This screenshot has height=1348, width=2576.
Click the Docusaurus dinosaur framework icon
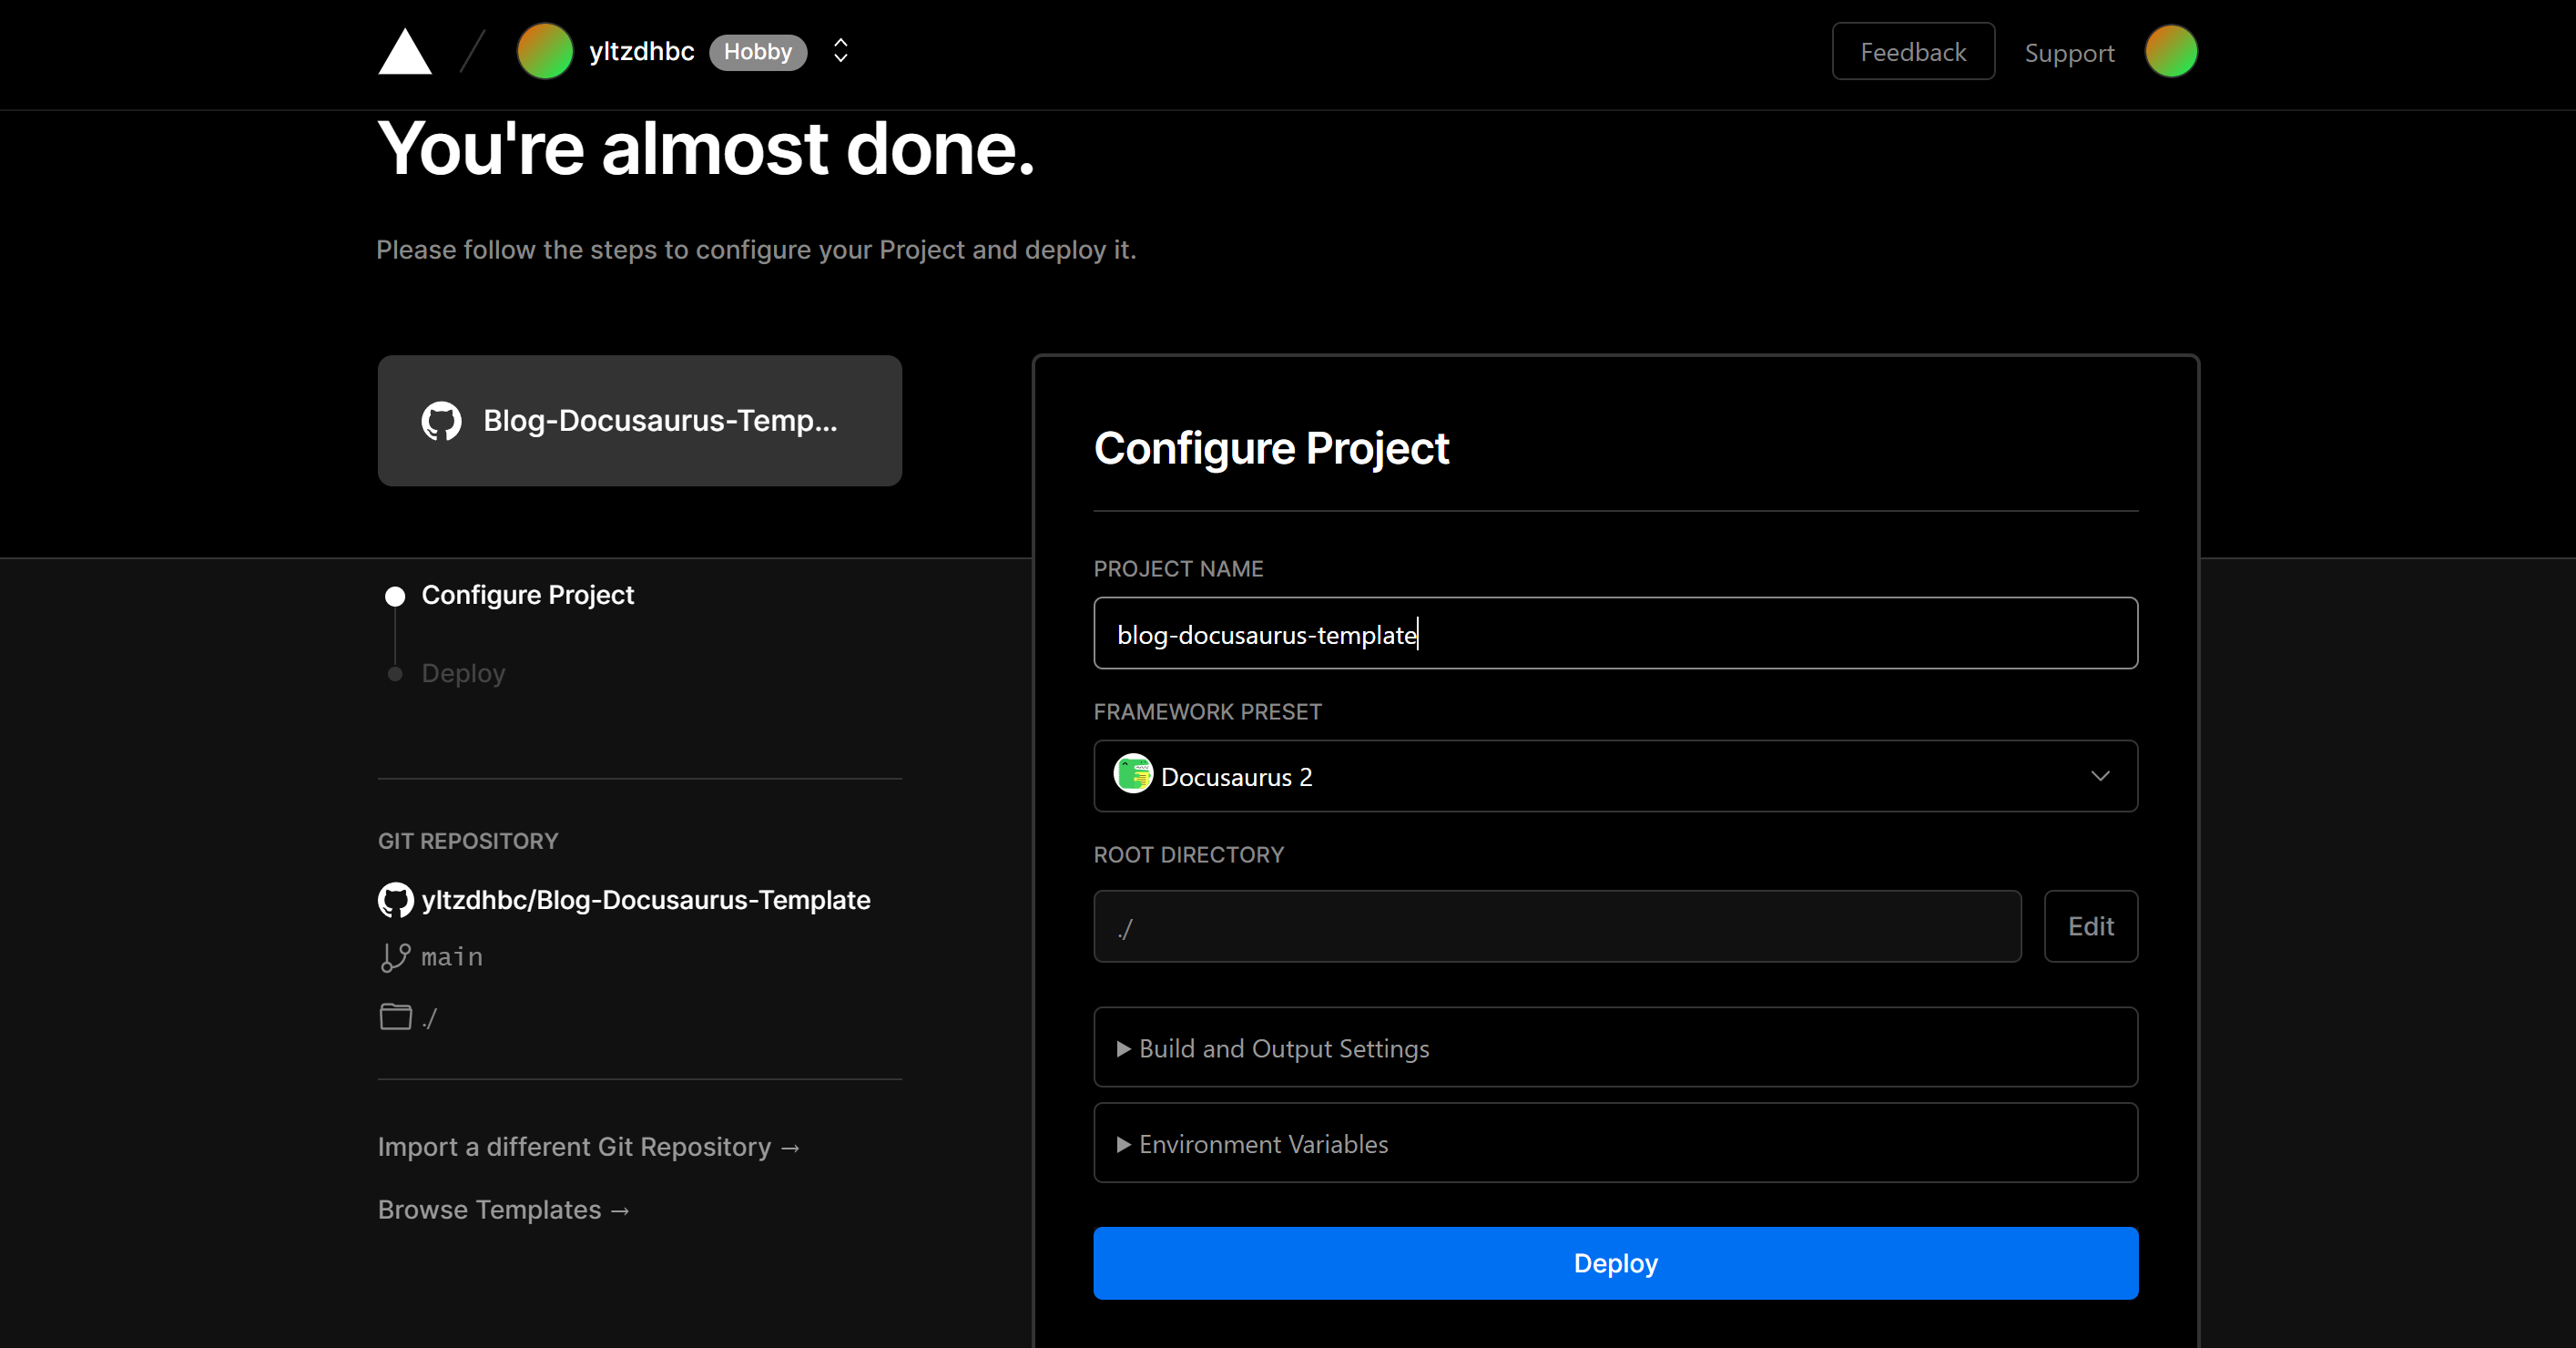pos(1133,775)
